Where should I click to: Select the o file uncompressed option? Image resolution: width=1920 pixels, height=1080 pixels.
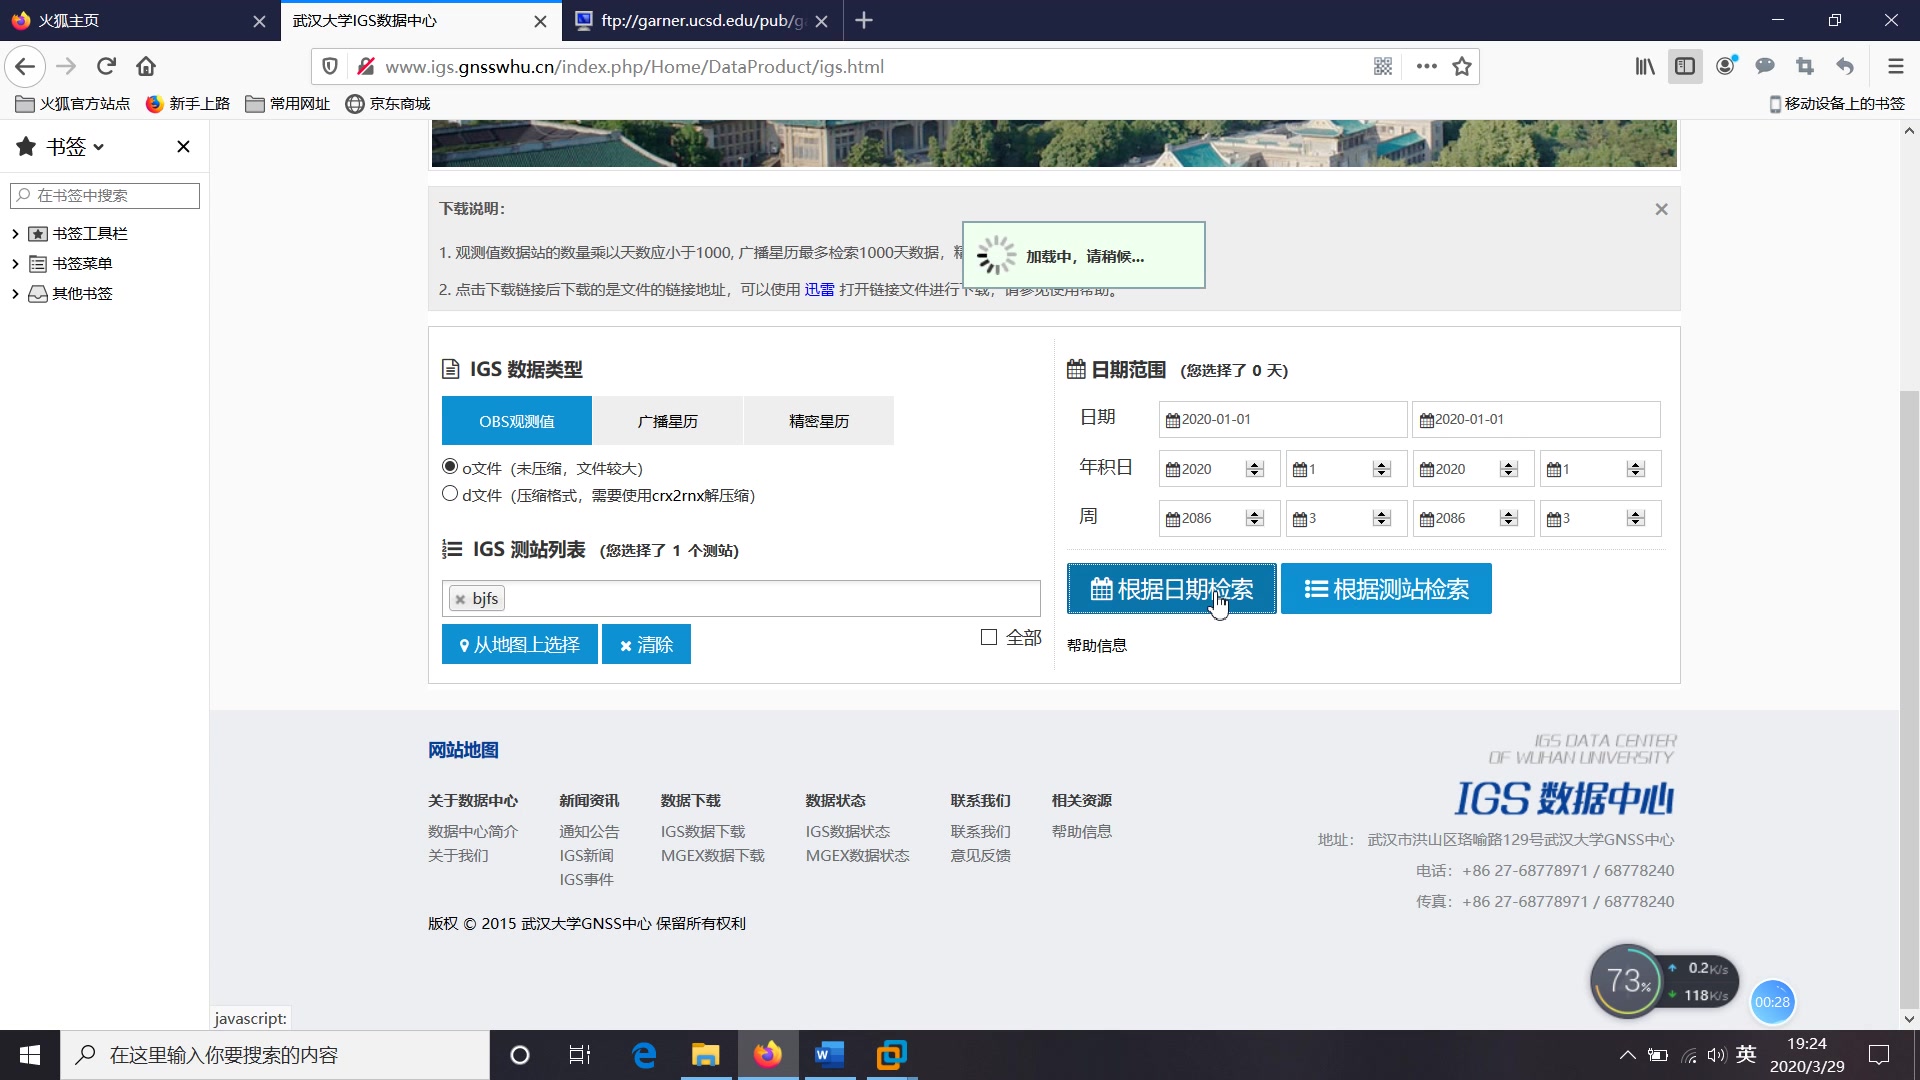tap(450, 466)
